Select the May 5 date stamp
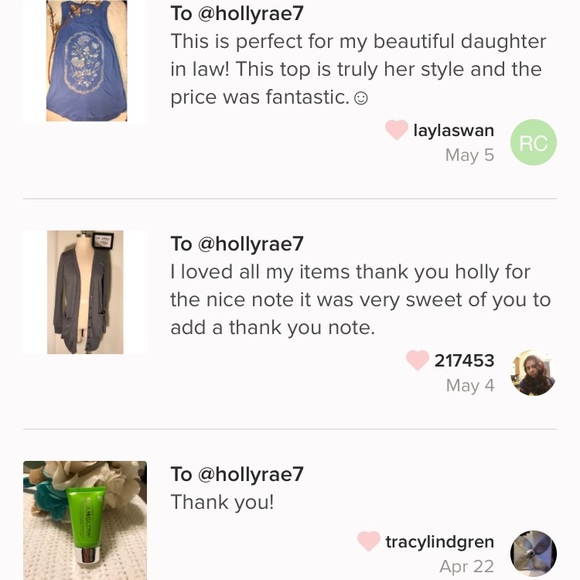The width and height of the screenshot is (580, 580). 470,155
